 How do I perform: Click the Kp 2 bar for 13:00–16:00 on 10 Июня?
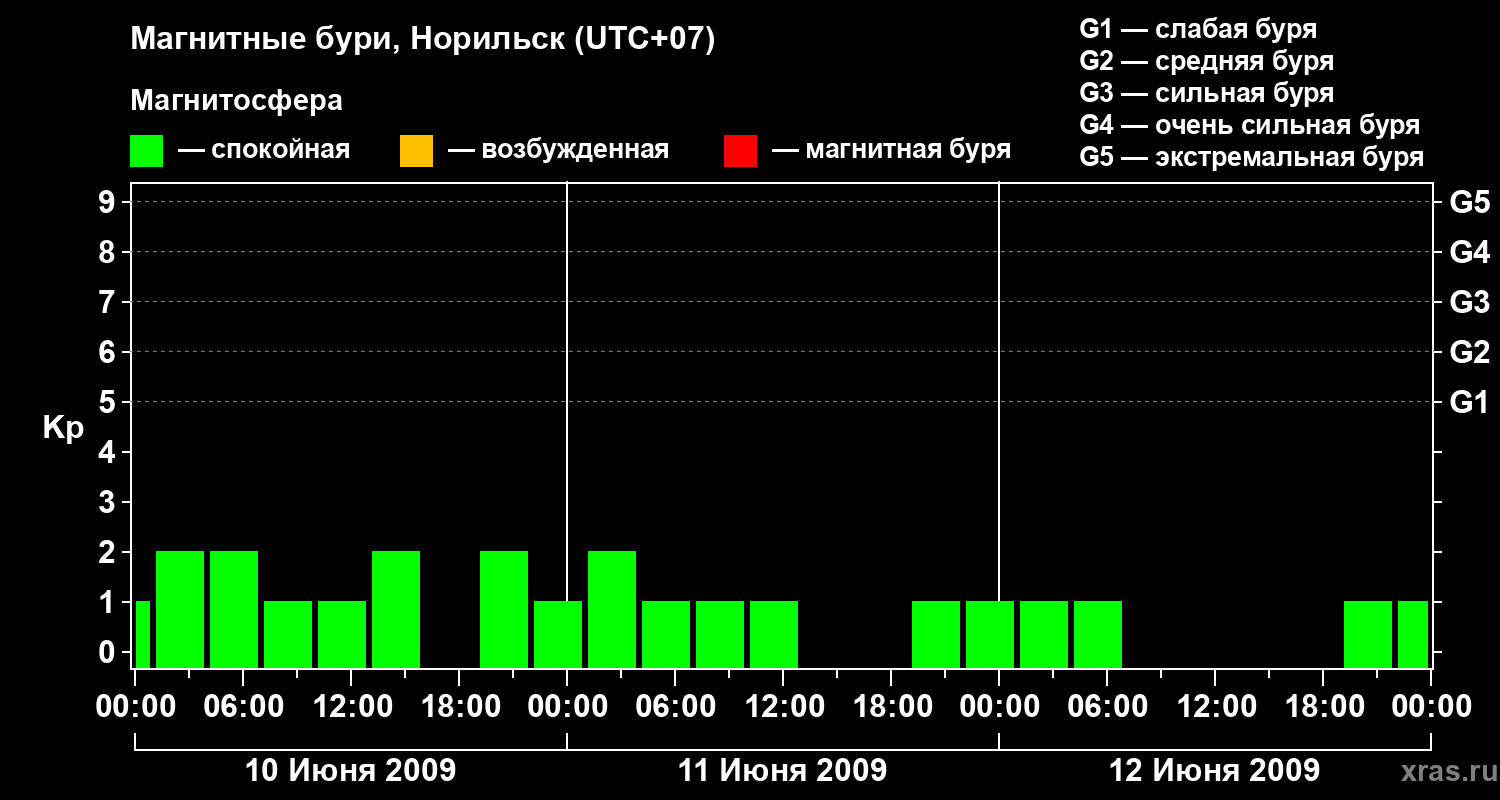click(396, 609)
